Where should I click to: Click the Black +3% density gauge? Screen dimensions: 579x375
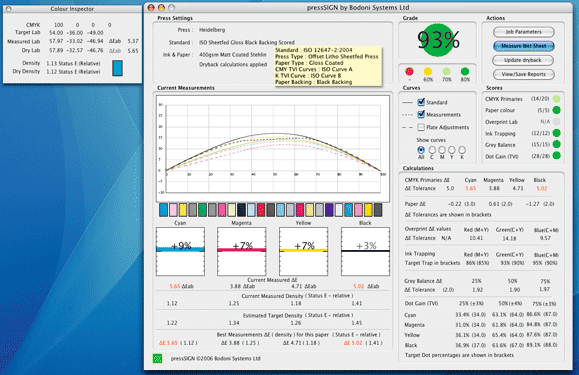(365, 251)
